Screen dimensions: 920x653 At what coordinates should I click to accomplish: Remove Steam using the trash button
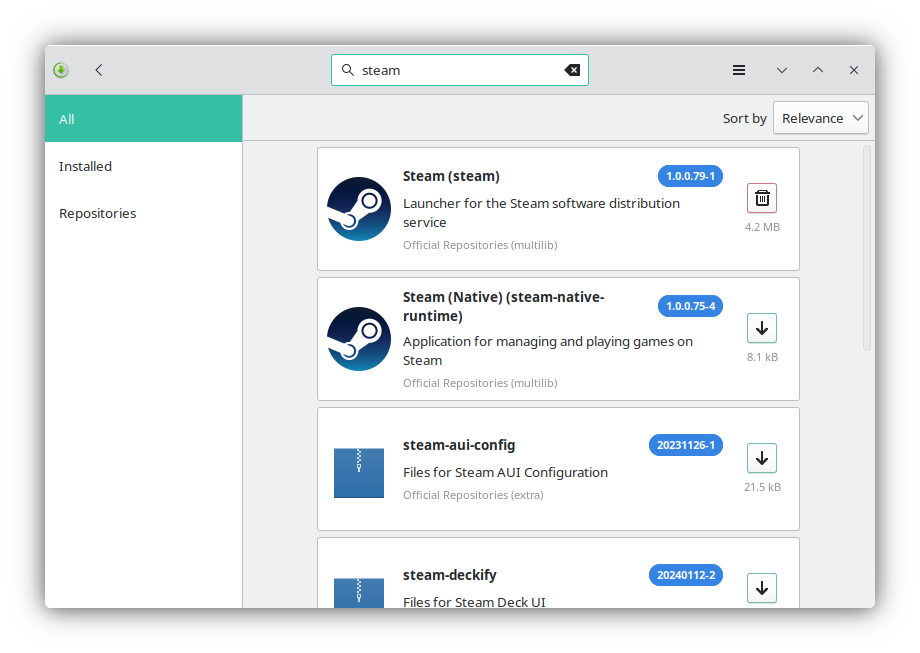[x=762, y=198]
